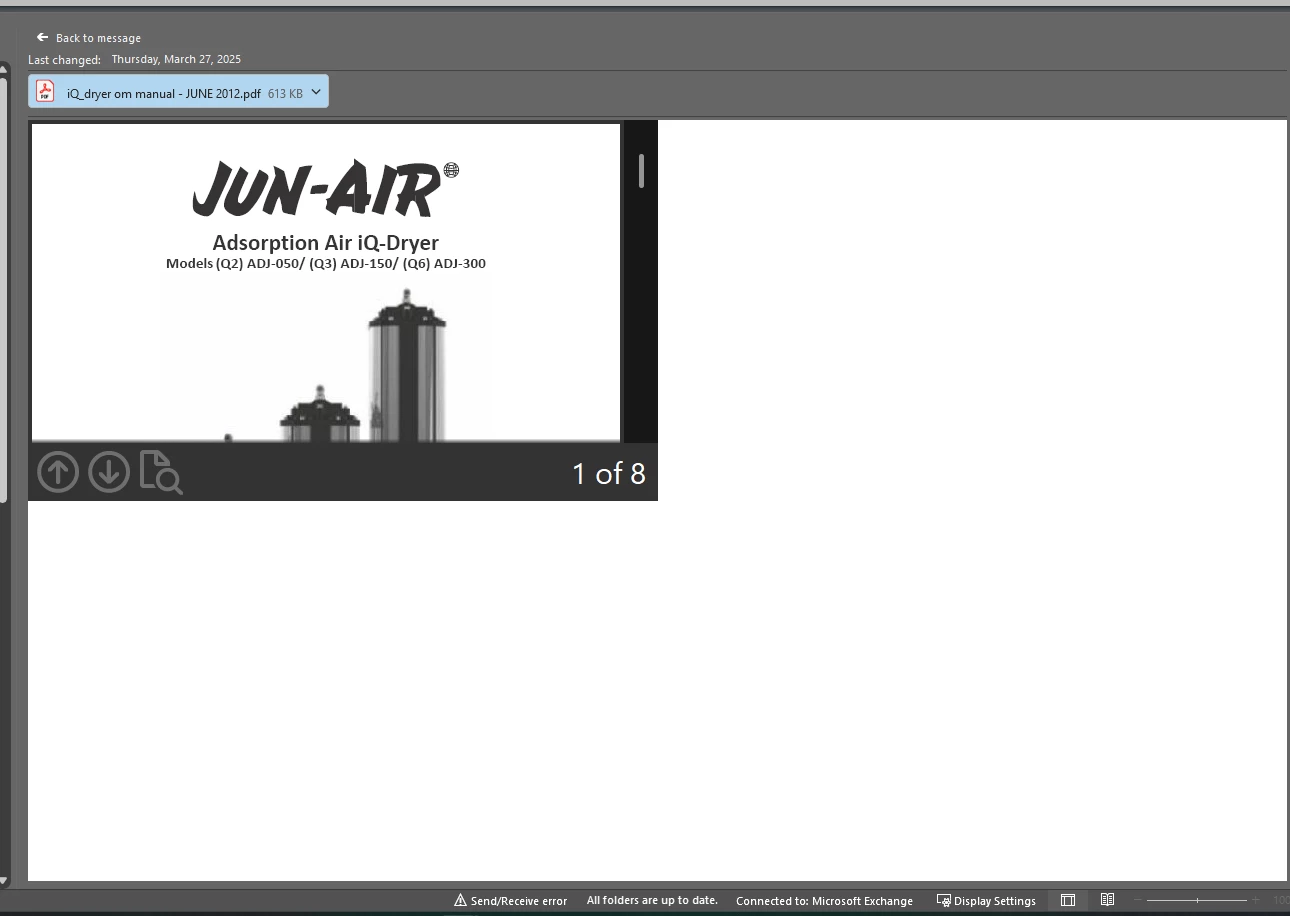Viewport: 1290px width, 916px height.
Task: Click the page search magnifier icon in the preview toolbar
Action: coord(161,472)
